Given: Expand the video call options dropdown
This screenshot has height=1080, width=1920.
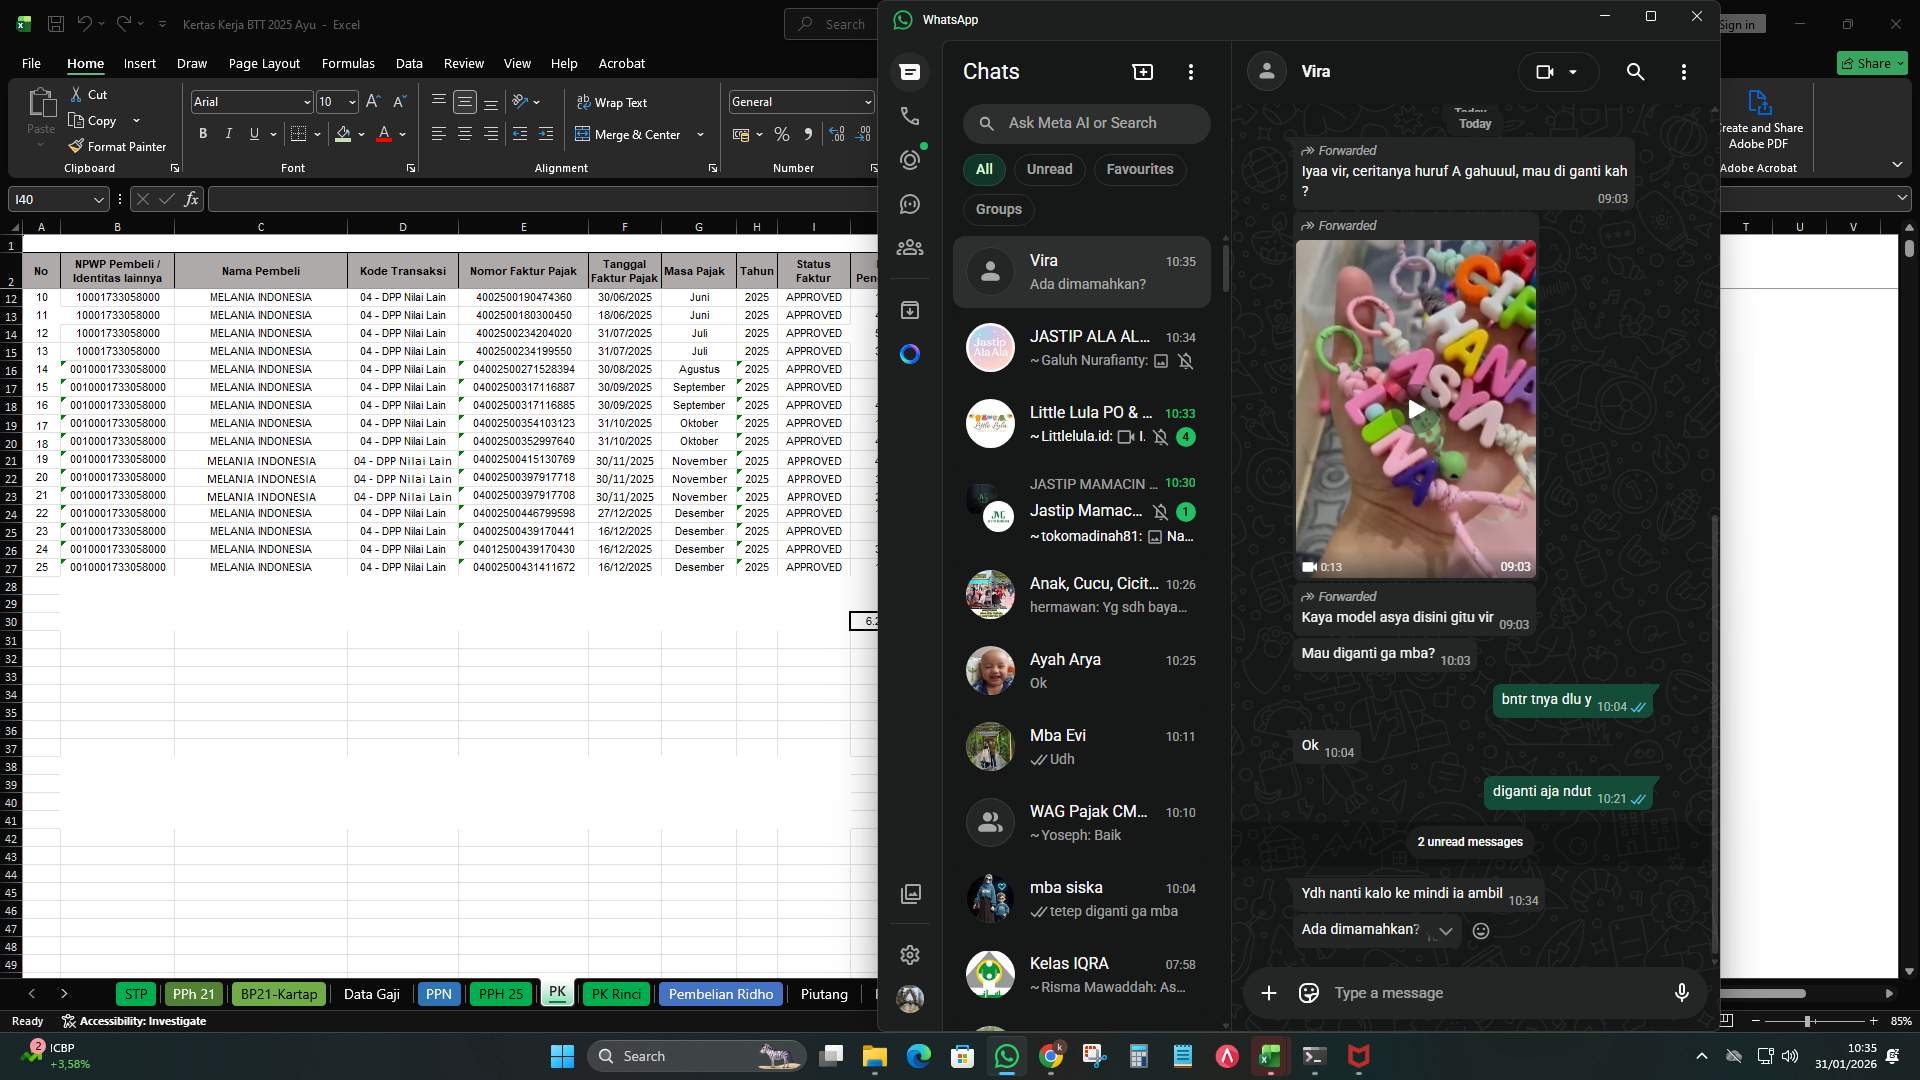Looking at the screenshot, I should point(1573,72).
